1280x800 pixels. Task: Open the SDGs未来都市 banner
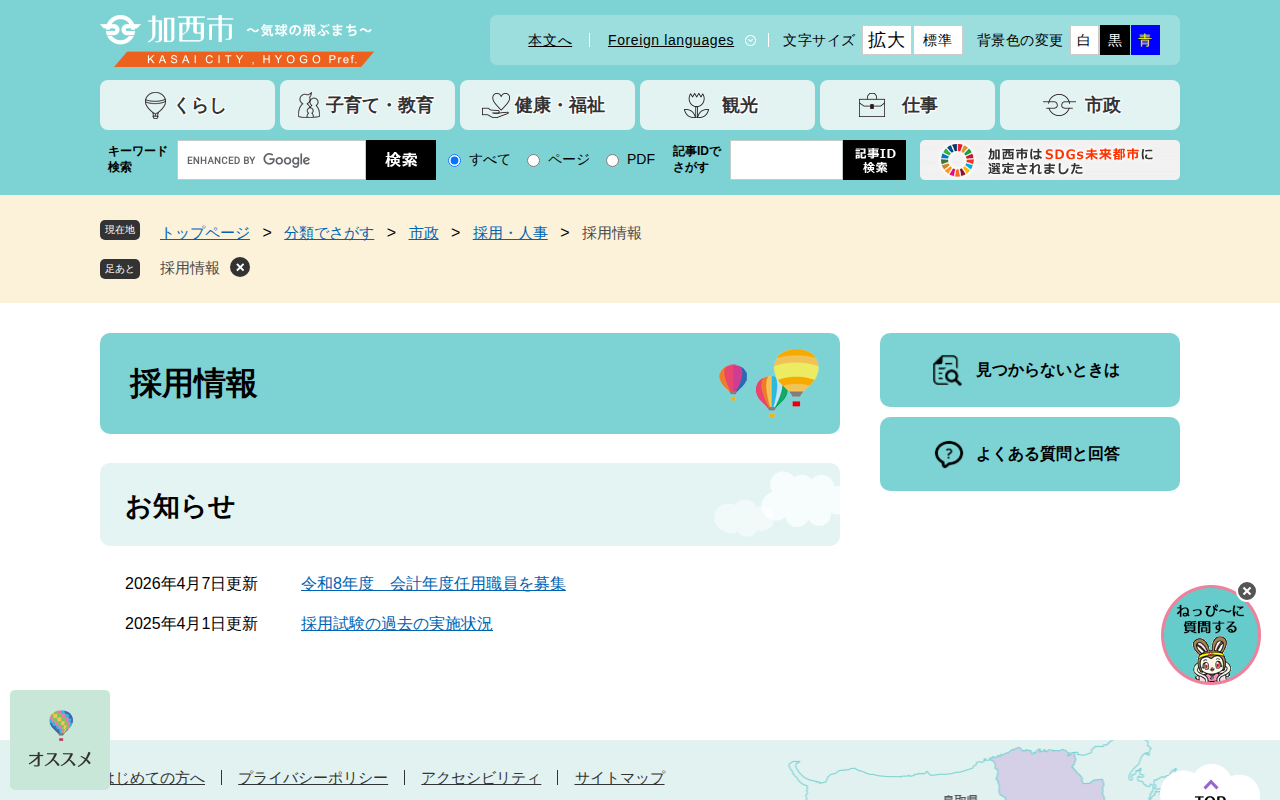(1050, 160)
